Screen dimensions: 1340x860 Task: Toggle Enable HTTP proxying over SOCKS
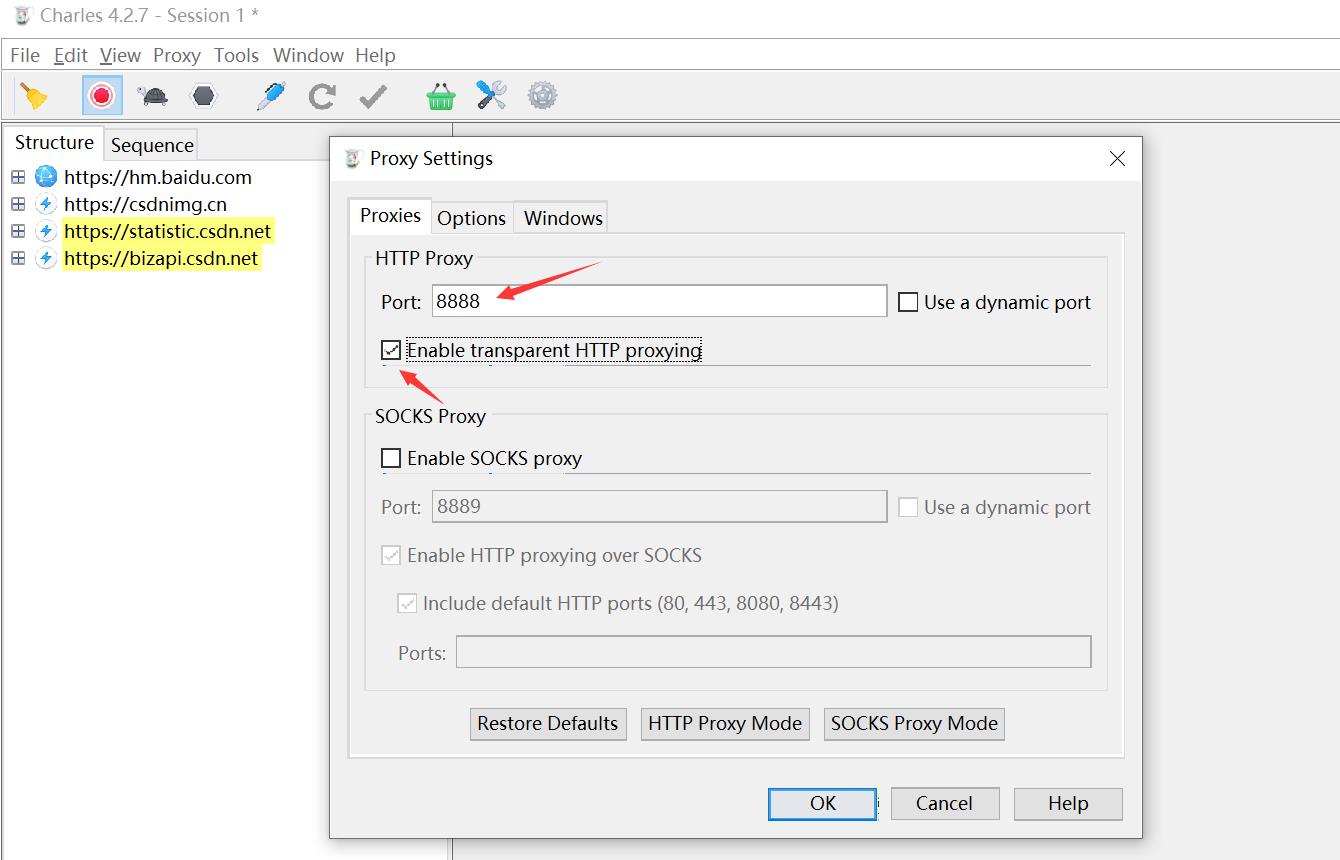pos(391,555)
